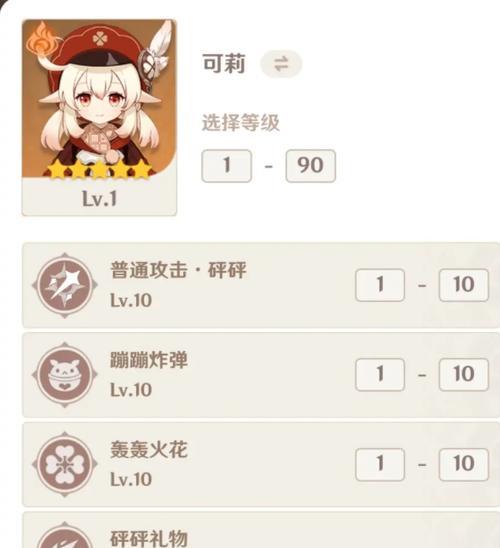Tap the 砰砰礼物 talent row
The height and width of the screenshot is (548, 500).
tap(261, 530)
